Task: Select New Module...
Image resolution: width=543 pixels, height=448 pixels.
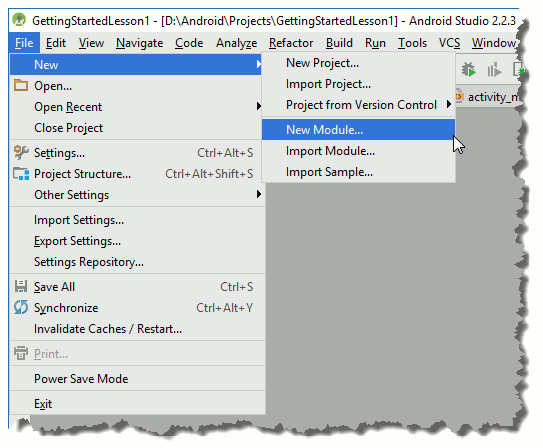Action: (359, 129)
